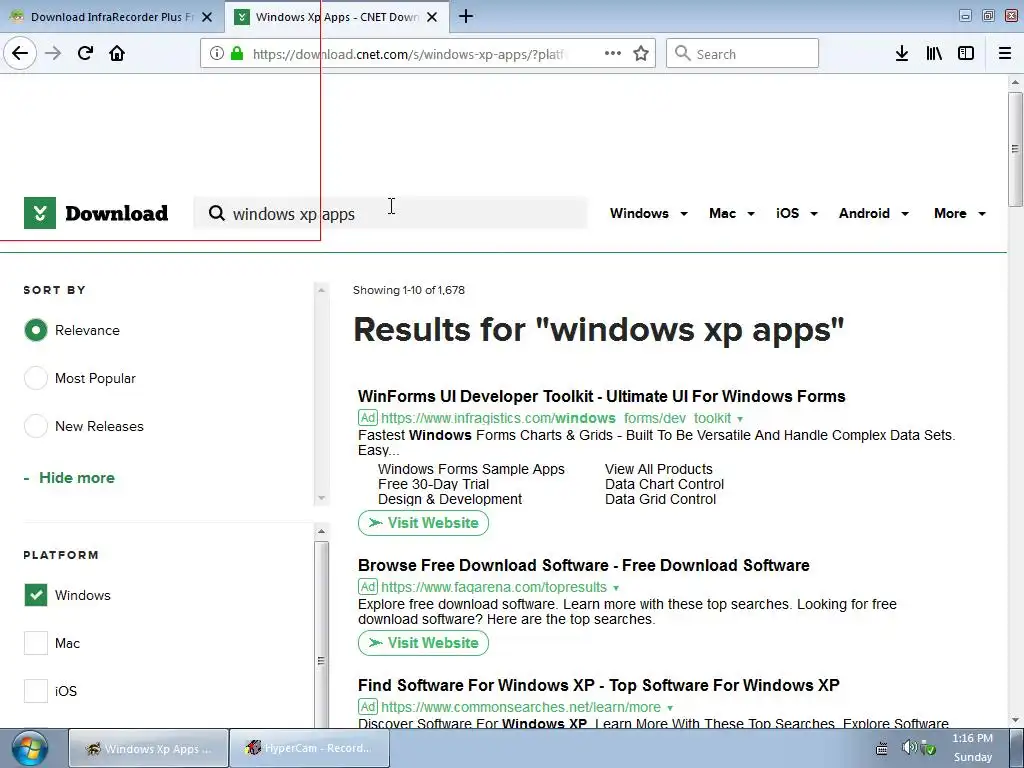Open HyperCam Record taskbar button
1024x768 pixels.
(x=310, y=748)
